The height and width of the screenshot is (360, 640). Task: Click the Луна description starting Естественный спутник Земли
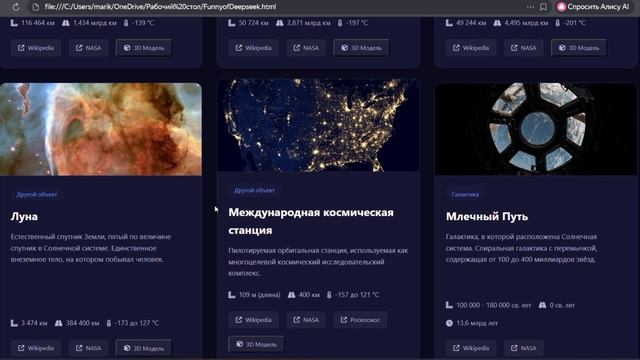click(x=91, y=248)
